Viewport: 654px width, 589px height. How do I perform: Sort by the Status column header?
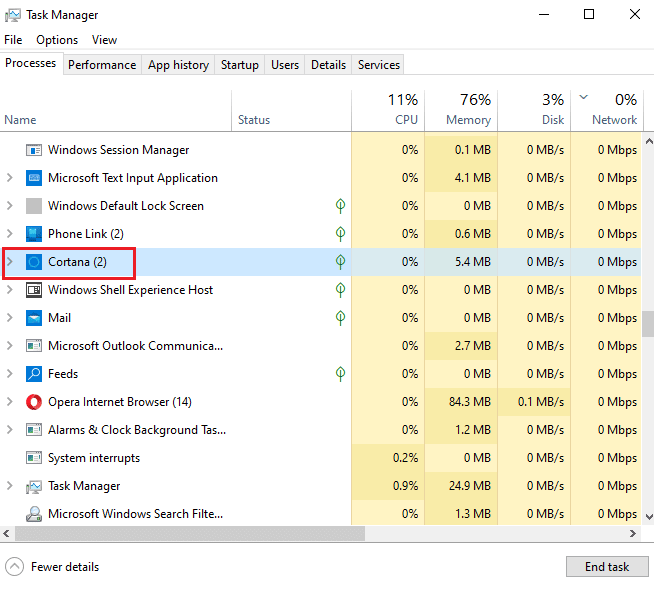[x=292, y=110]
